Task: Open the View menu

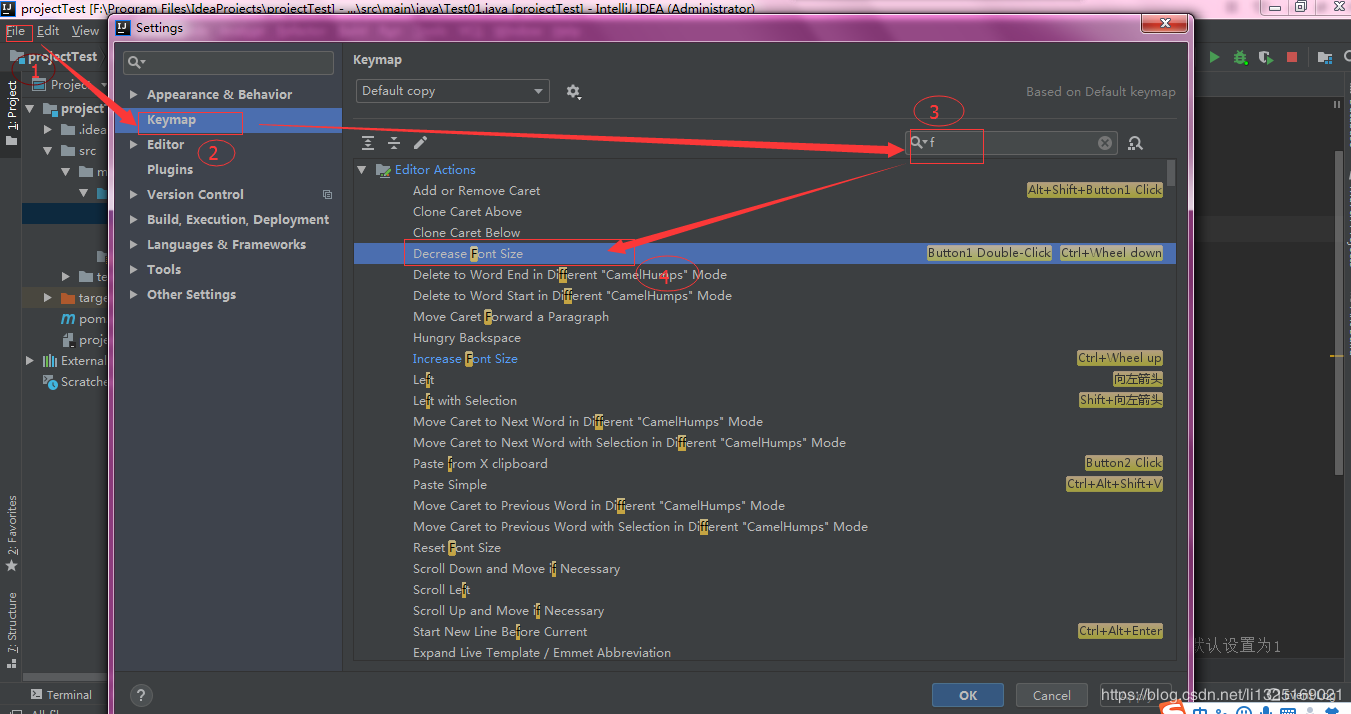Action: (x=85, y=31)
